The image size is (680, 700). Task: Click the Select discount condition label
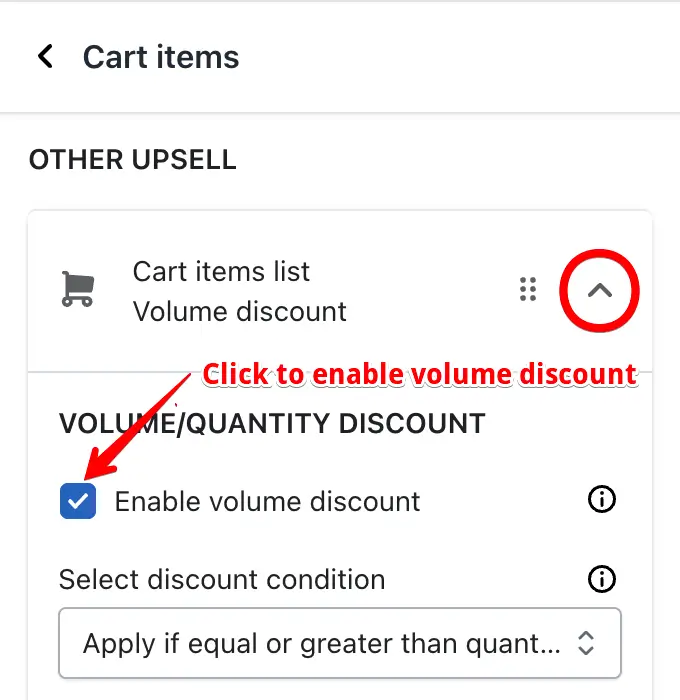[222, 579]
